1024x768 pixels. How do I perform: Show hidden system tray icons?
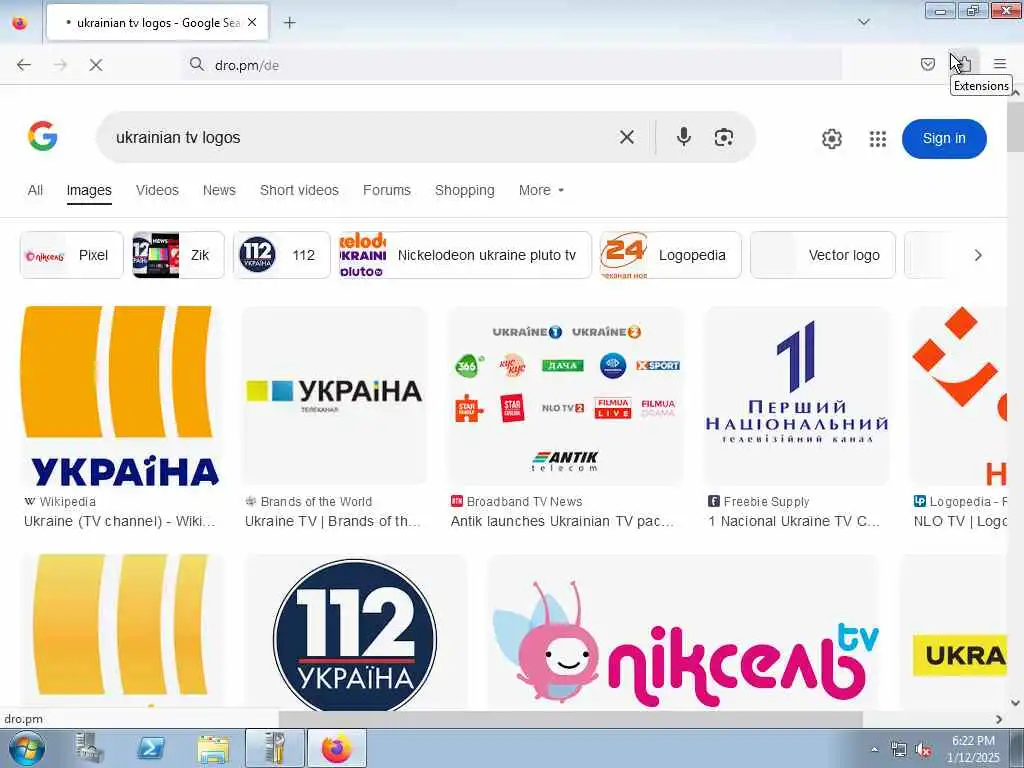click(874, 749)
